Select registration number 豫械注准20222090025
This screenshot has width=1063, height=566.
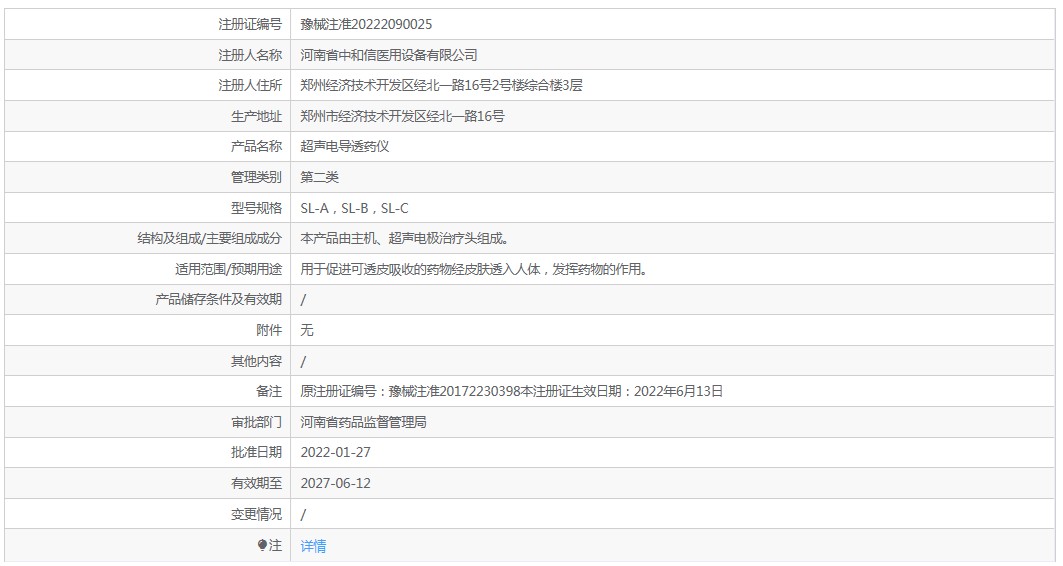click(366, 24)
